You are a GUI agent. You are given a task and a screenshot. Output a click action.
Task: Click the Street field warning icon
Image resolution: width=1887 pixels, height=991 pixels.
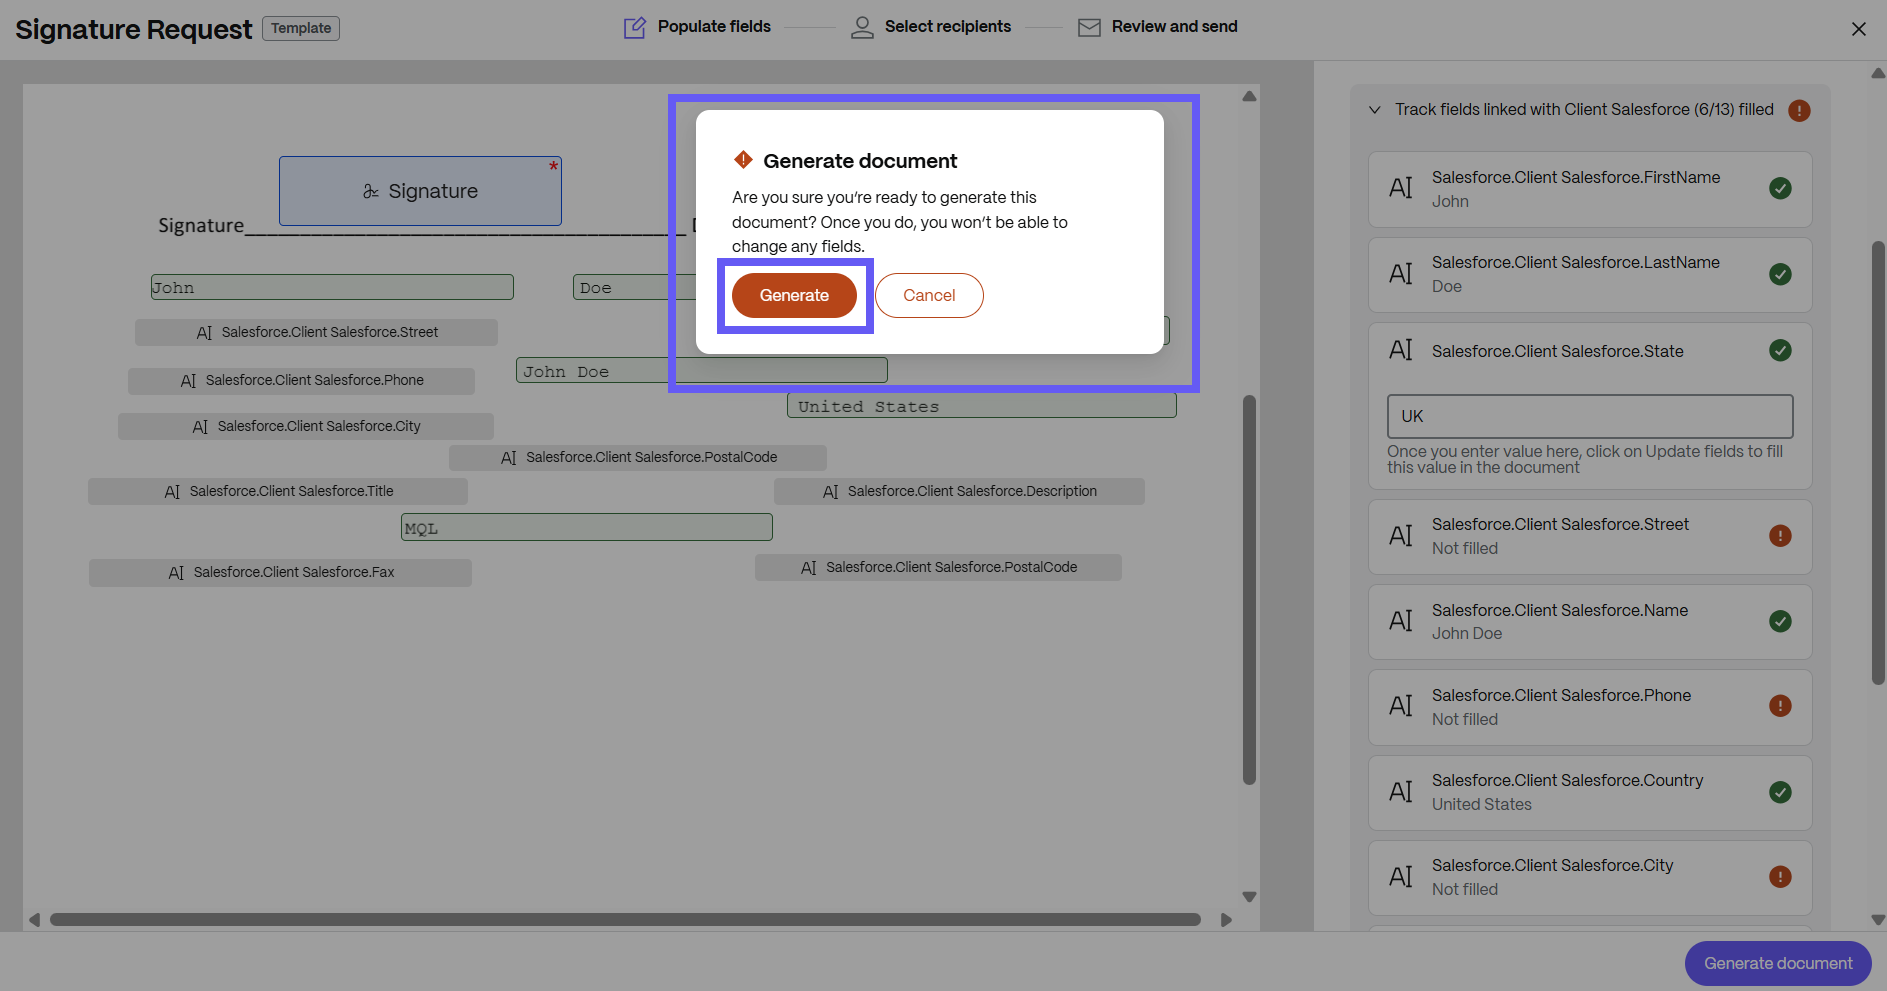[1780, 536]
